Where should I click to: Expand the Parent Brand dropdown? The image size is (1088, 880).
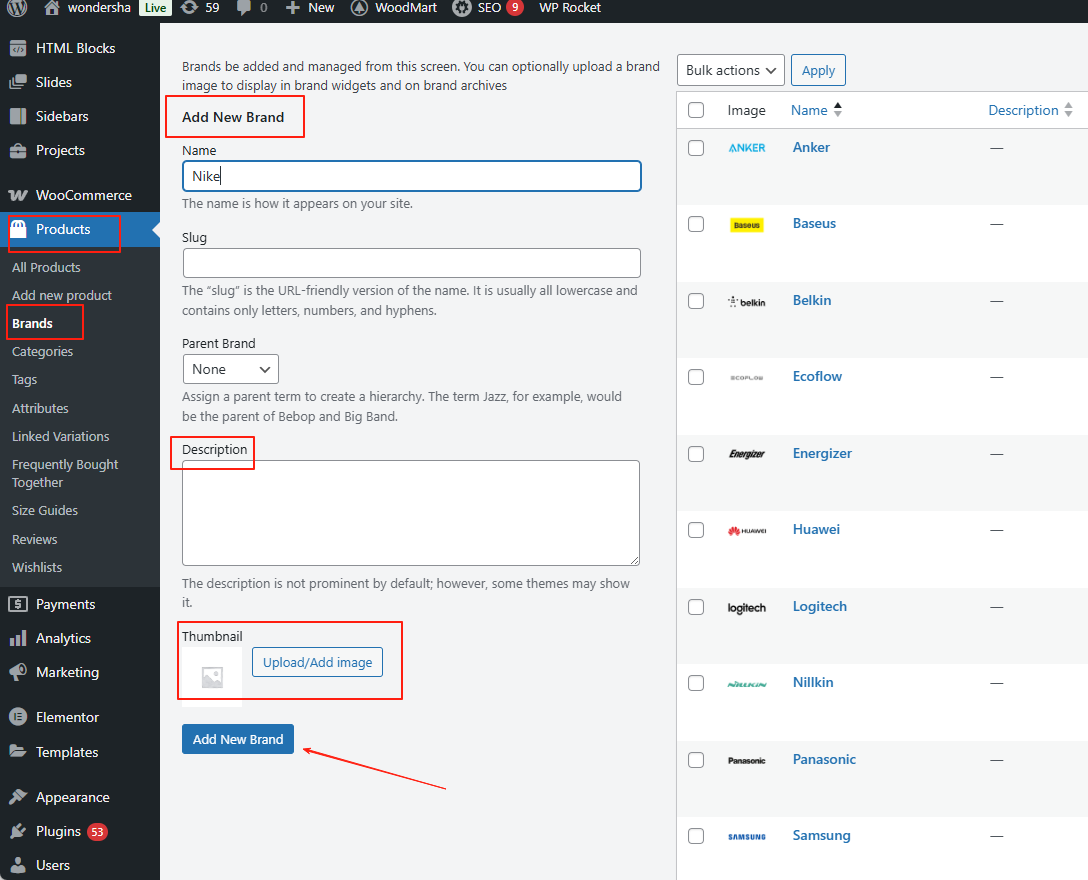pos(230,369)
